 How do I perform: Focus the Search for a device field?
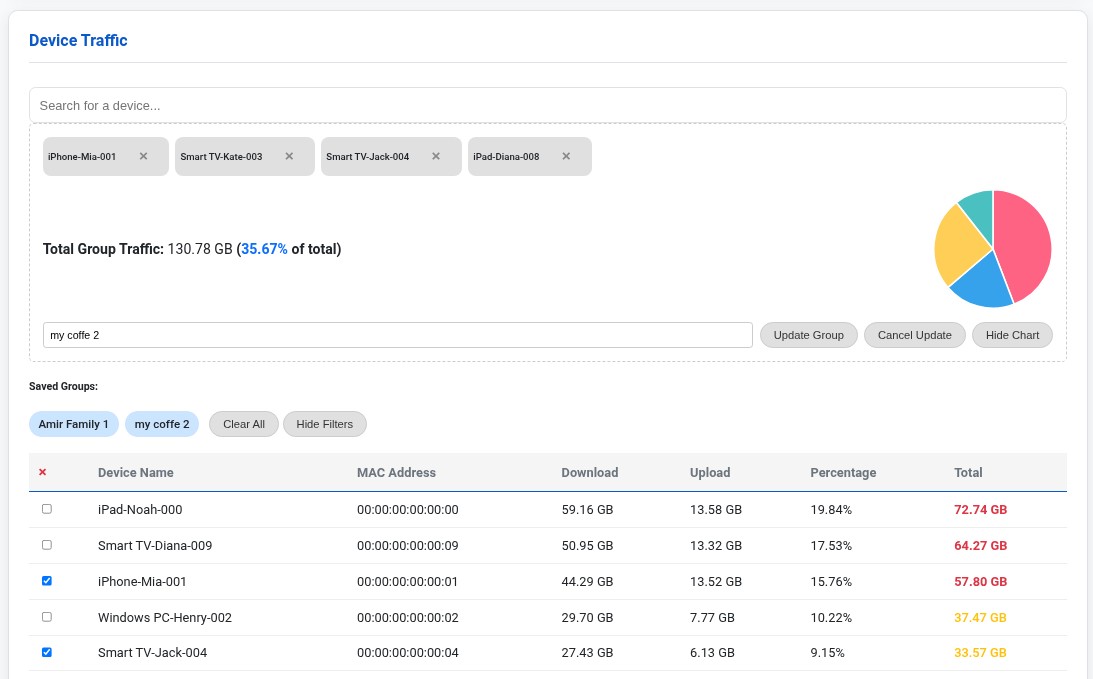[x=547, y=105]
